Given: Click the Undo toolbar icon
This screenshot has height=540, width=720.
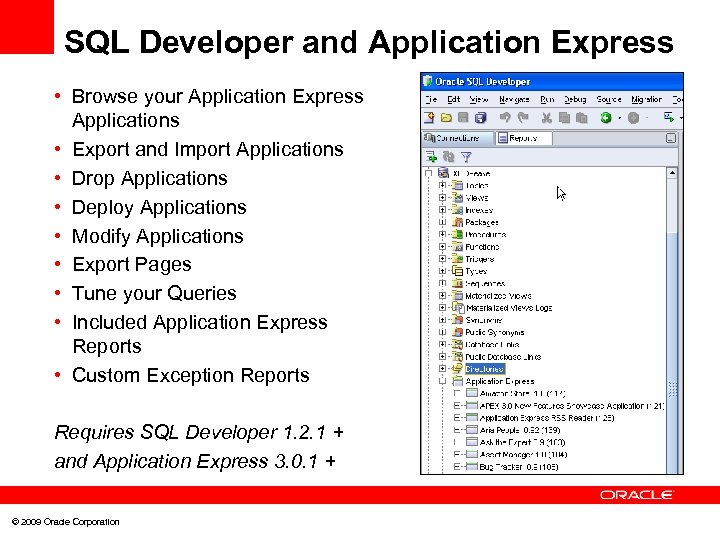Looking at the screenshot, I should coord(505,118).
